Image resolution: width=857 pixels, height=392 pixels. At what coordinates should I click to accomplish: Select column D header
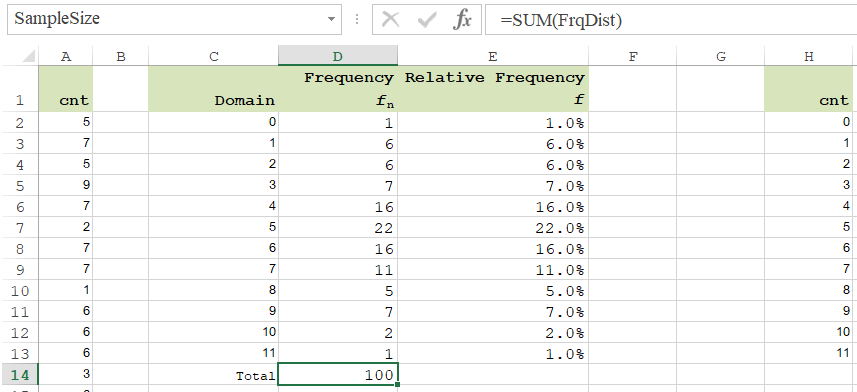click(338, 56)
